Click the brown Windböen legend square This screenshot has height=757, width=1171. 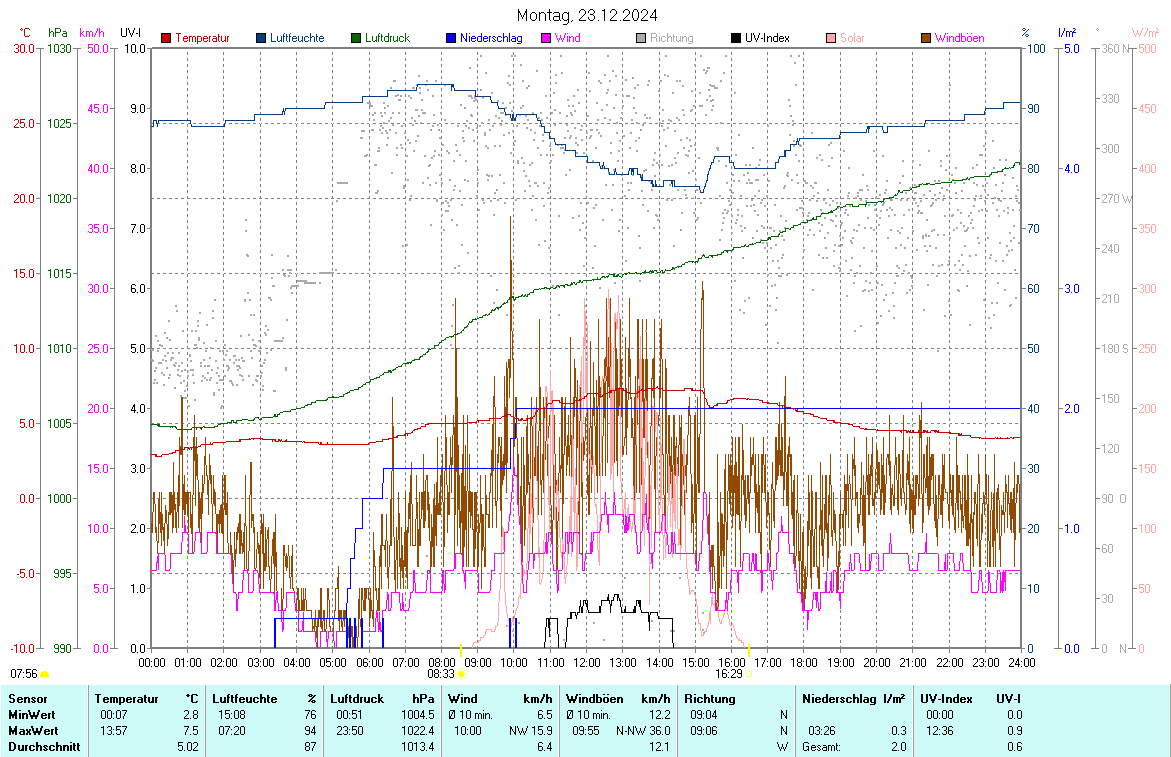click(926, 38)
